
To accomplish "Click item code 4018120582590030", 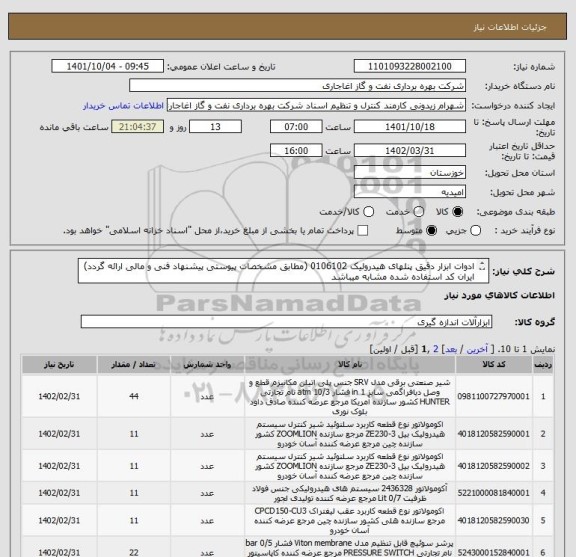I will tap(493, 521).
